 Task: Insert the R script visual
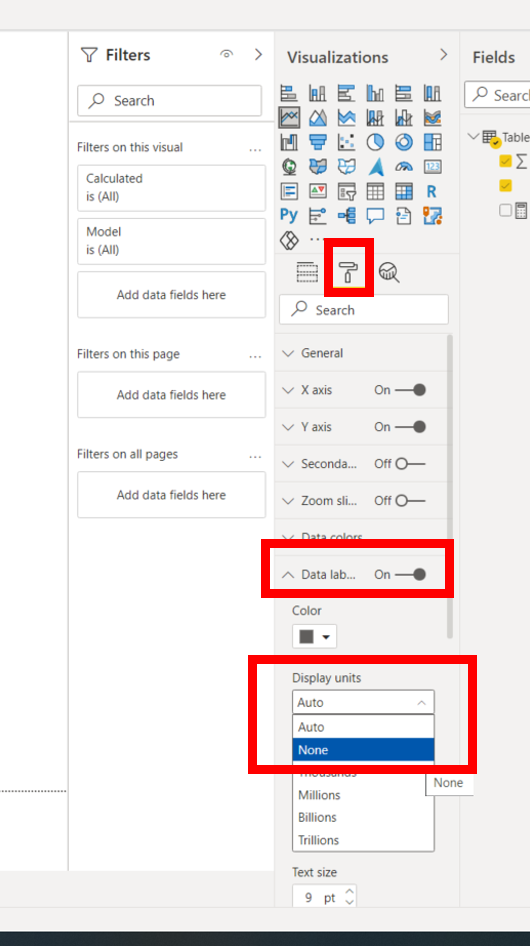pos(432,191)
